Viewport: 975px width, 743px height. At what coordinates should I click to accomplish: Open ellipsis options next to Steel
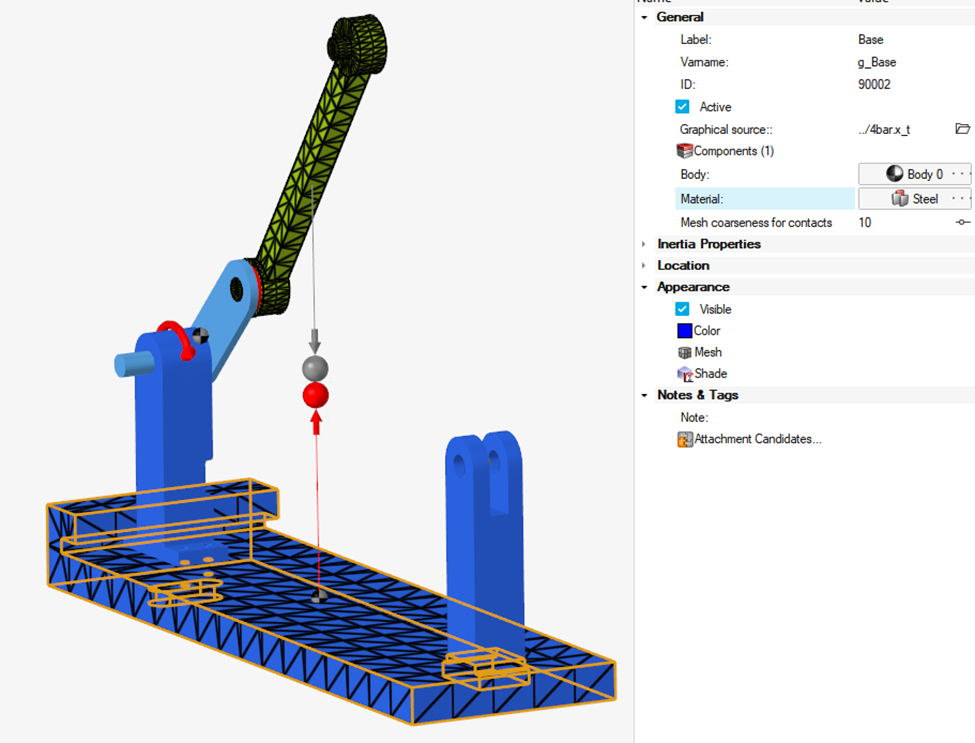pyautogui.click(x=961, y=199)
